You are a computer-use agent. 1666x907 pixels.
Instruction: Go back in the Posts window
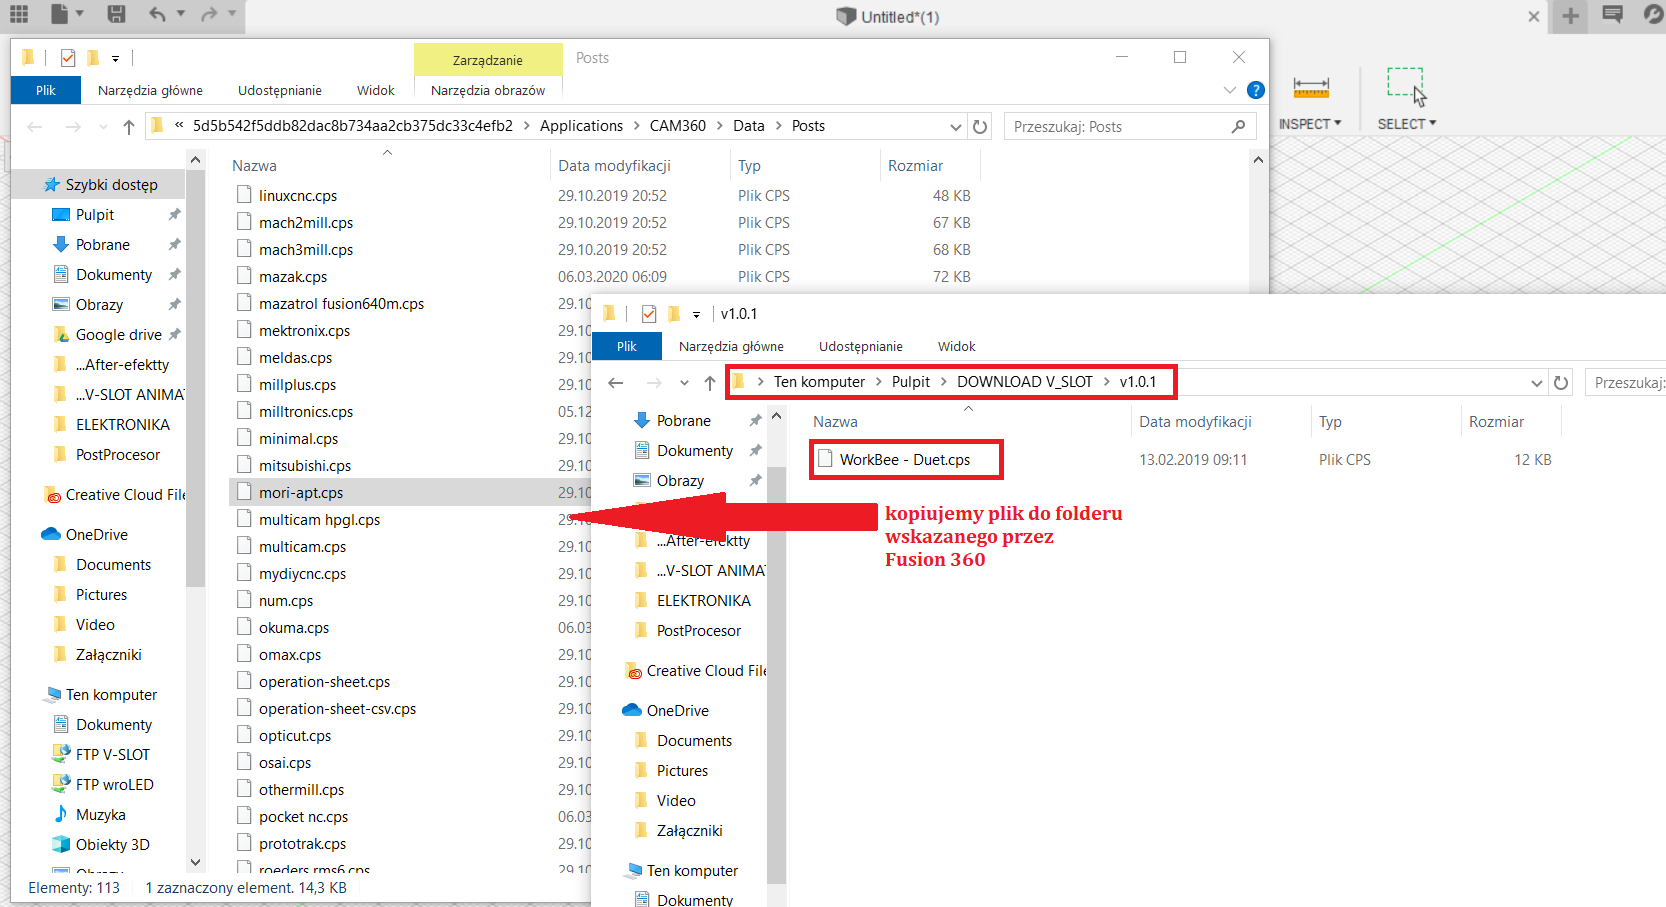(x=35, y=127)
